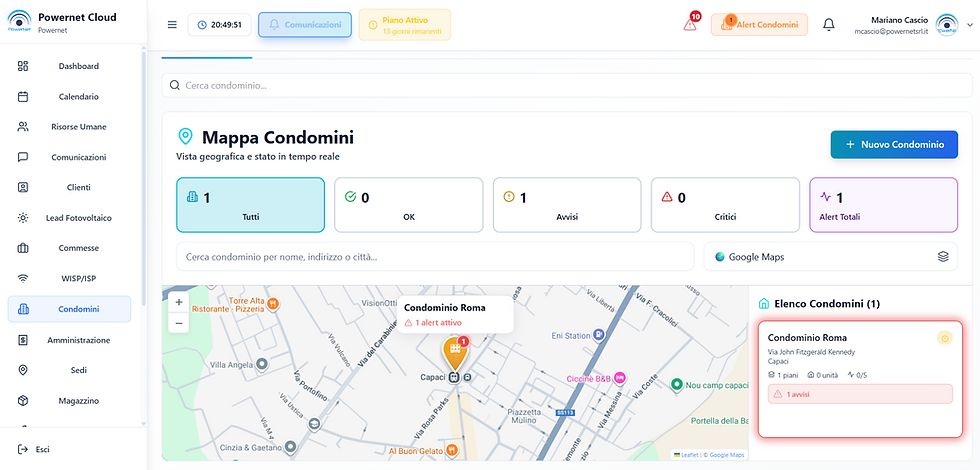Focus the search by nome, indirizzo o città field
This screenshot has height=470, width=980.
[435, 257]
